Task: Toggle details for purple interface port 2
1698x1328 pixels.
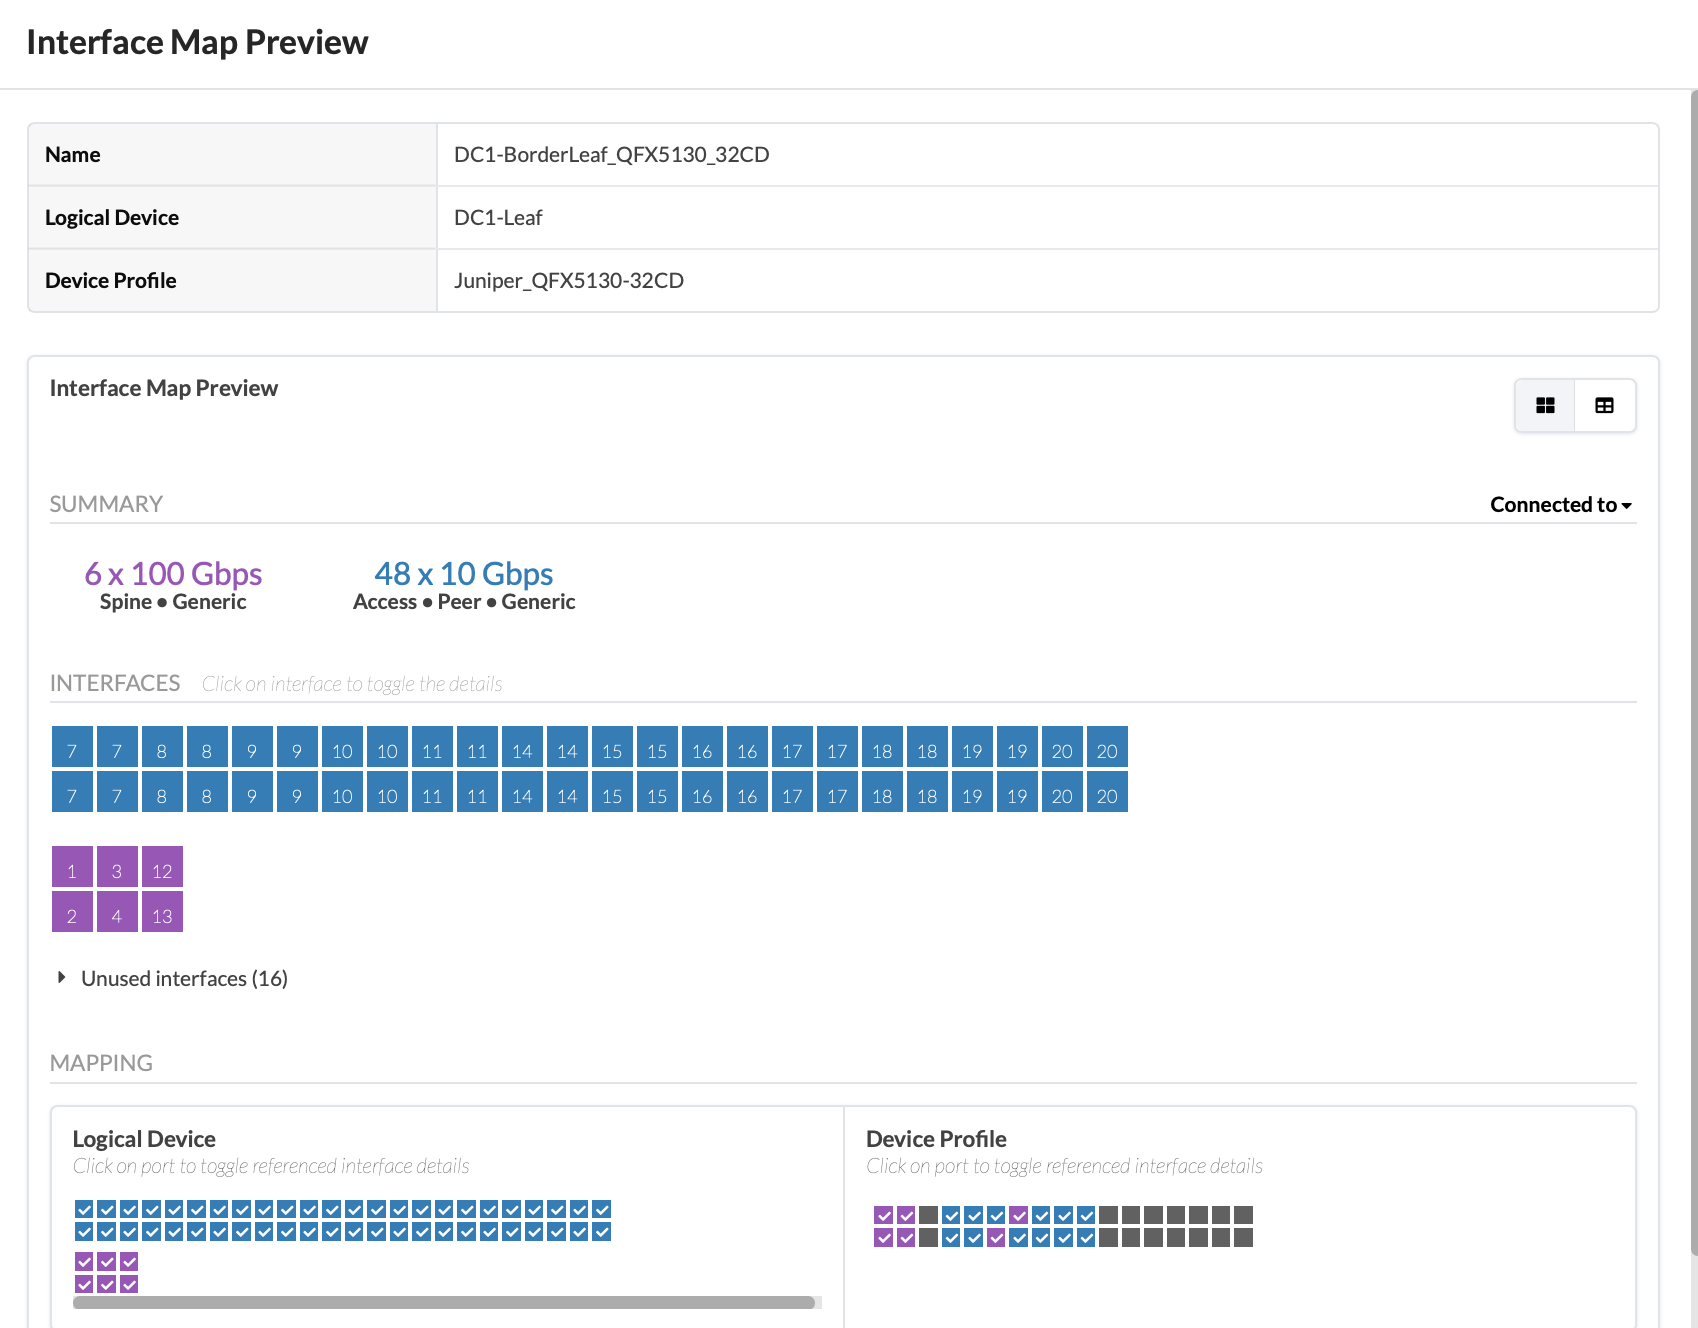Action: coord(72,912)
